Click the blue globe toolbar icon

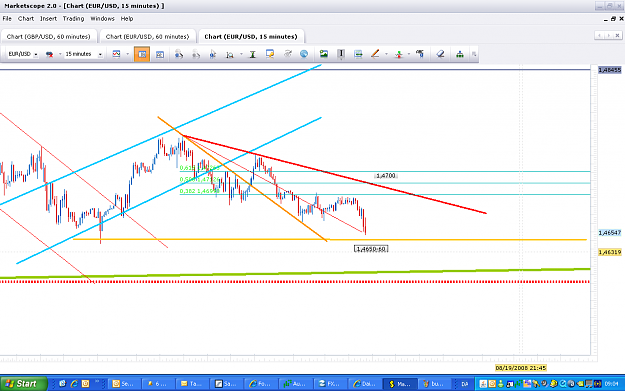click(x=304, y=54)
